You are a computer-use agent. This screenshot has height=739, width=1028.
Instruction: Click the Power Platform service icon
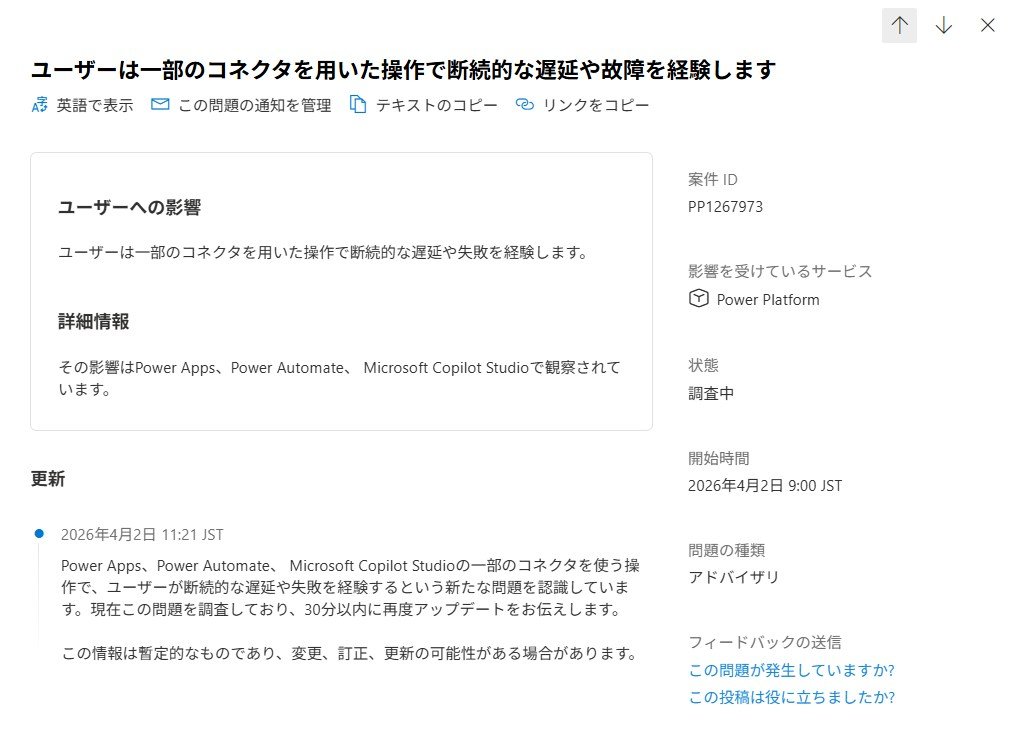699,299
